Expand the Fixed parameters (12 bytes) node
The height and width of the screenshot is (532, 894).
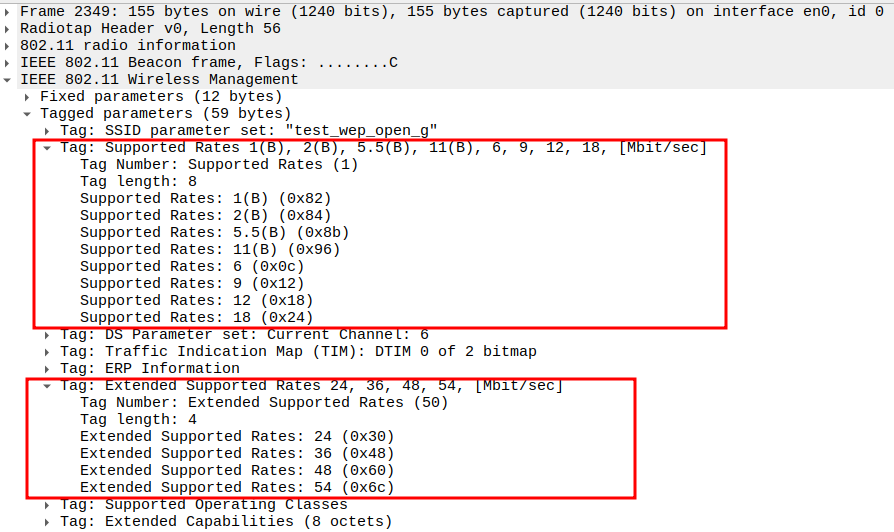pyautogui.click(x=28, y=96)
